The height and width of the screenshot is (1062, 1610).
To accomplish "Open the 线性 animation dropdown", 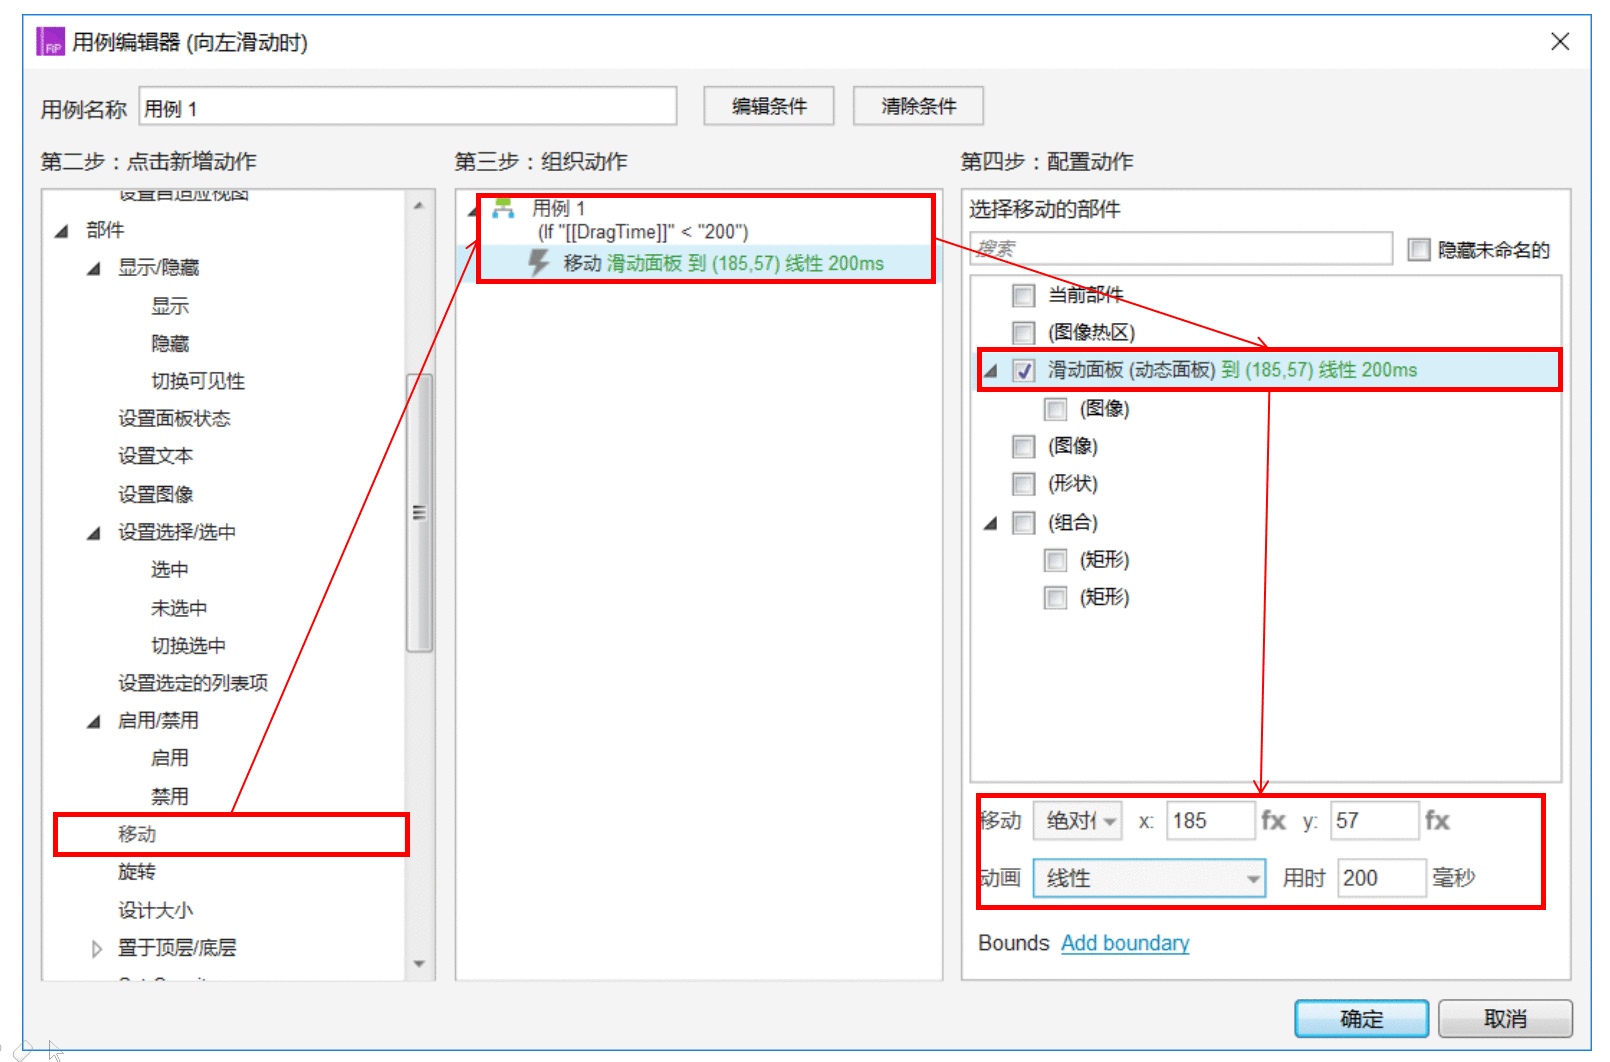I will (1149, 878).
